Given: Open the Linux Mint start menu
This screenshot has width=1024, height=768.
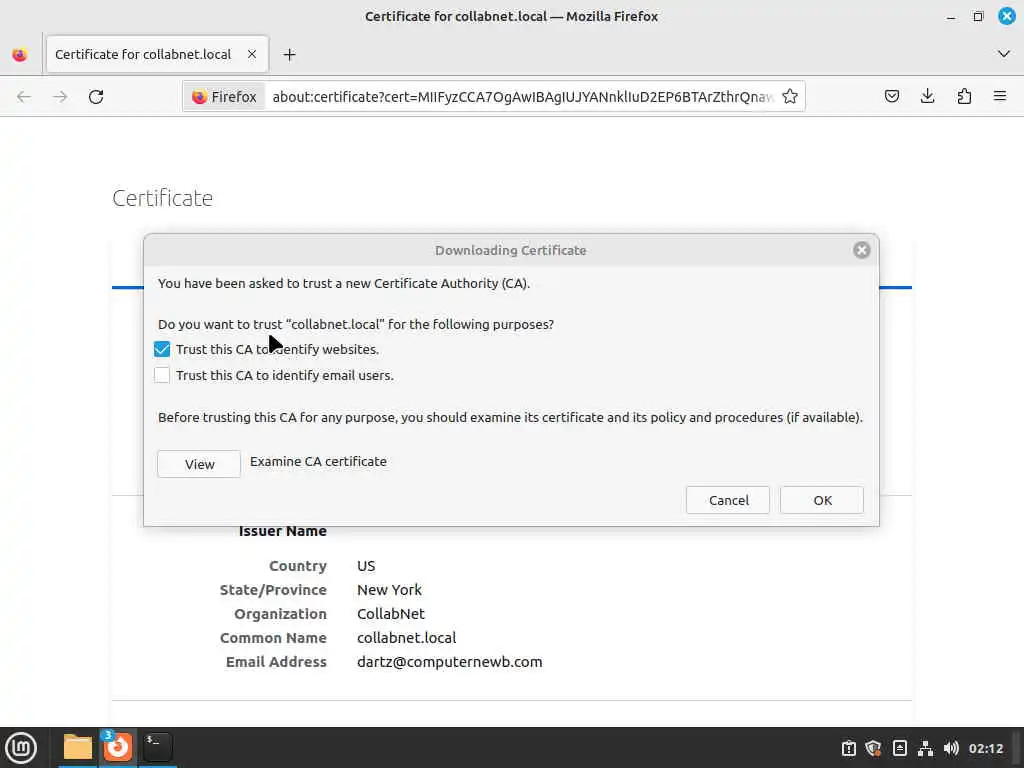Looking at the screenshot, I should (x=21, y=748).
